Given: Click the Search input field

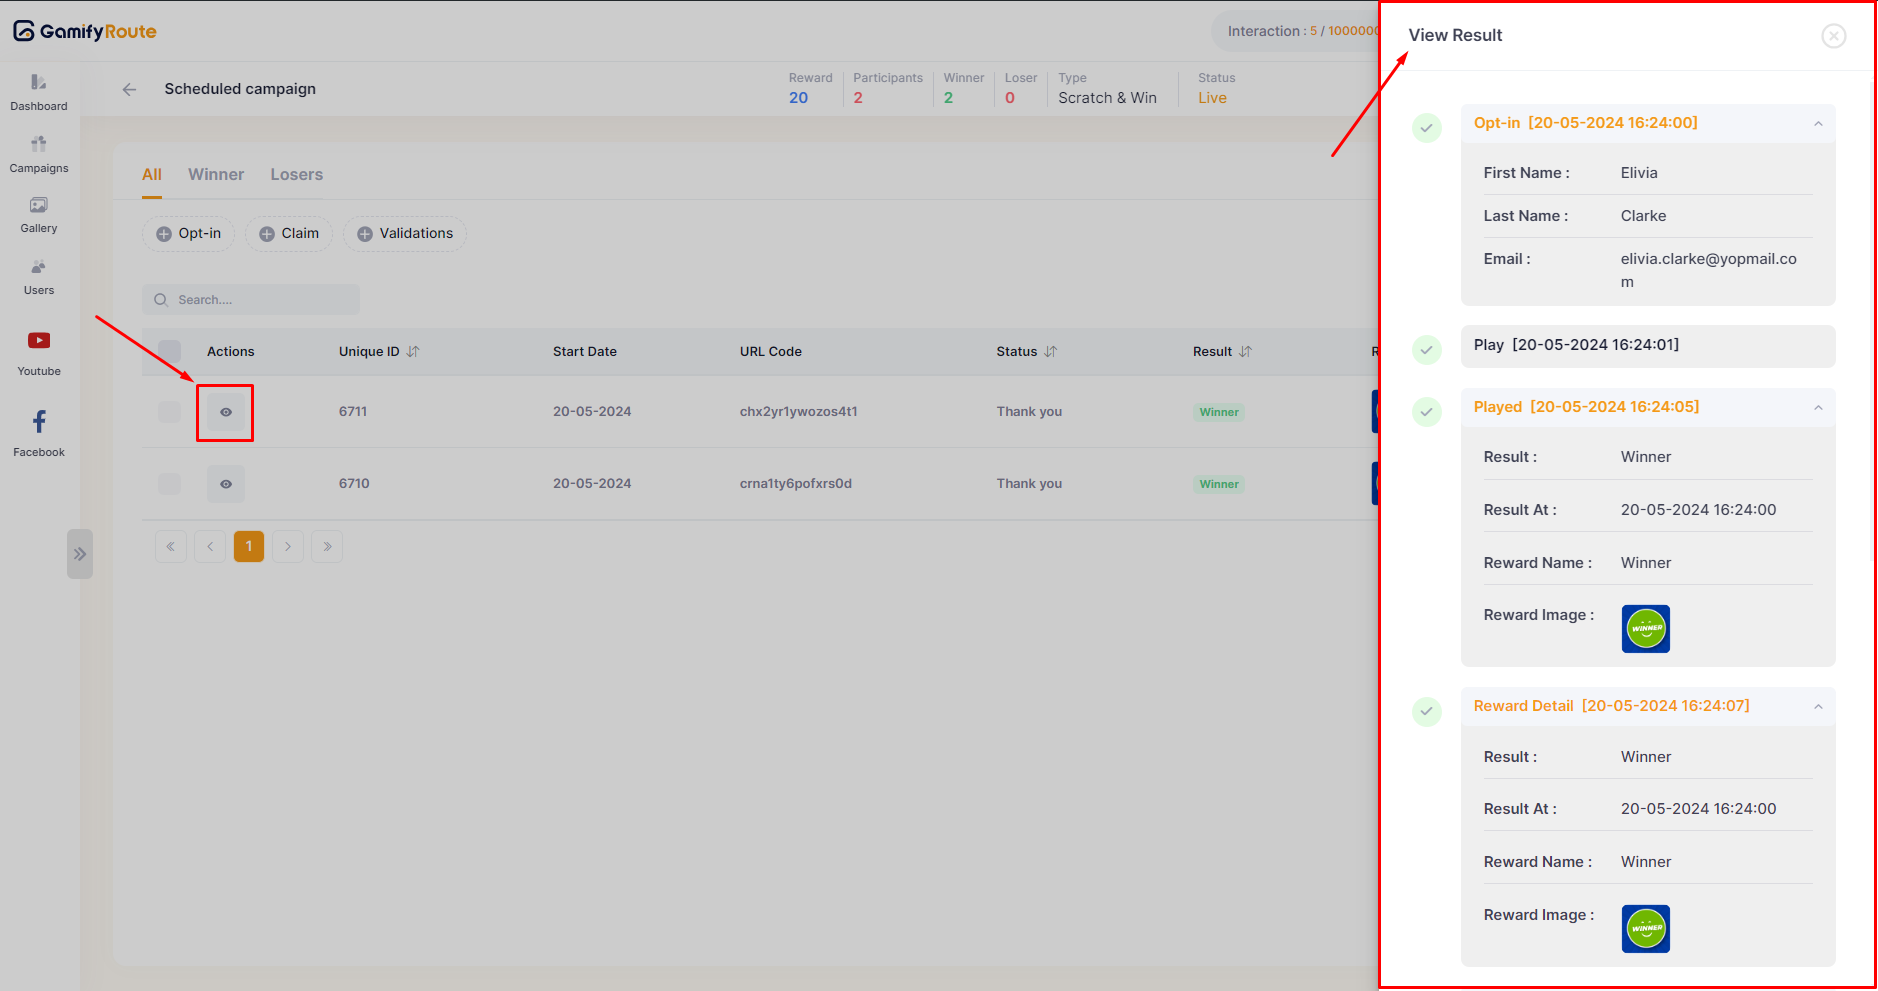Looking at the screenshot, I should (x=260, y=300).
